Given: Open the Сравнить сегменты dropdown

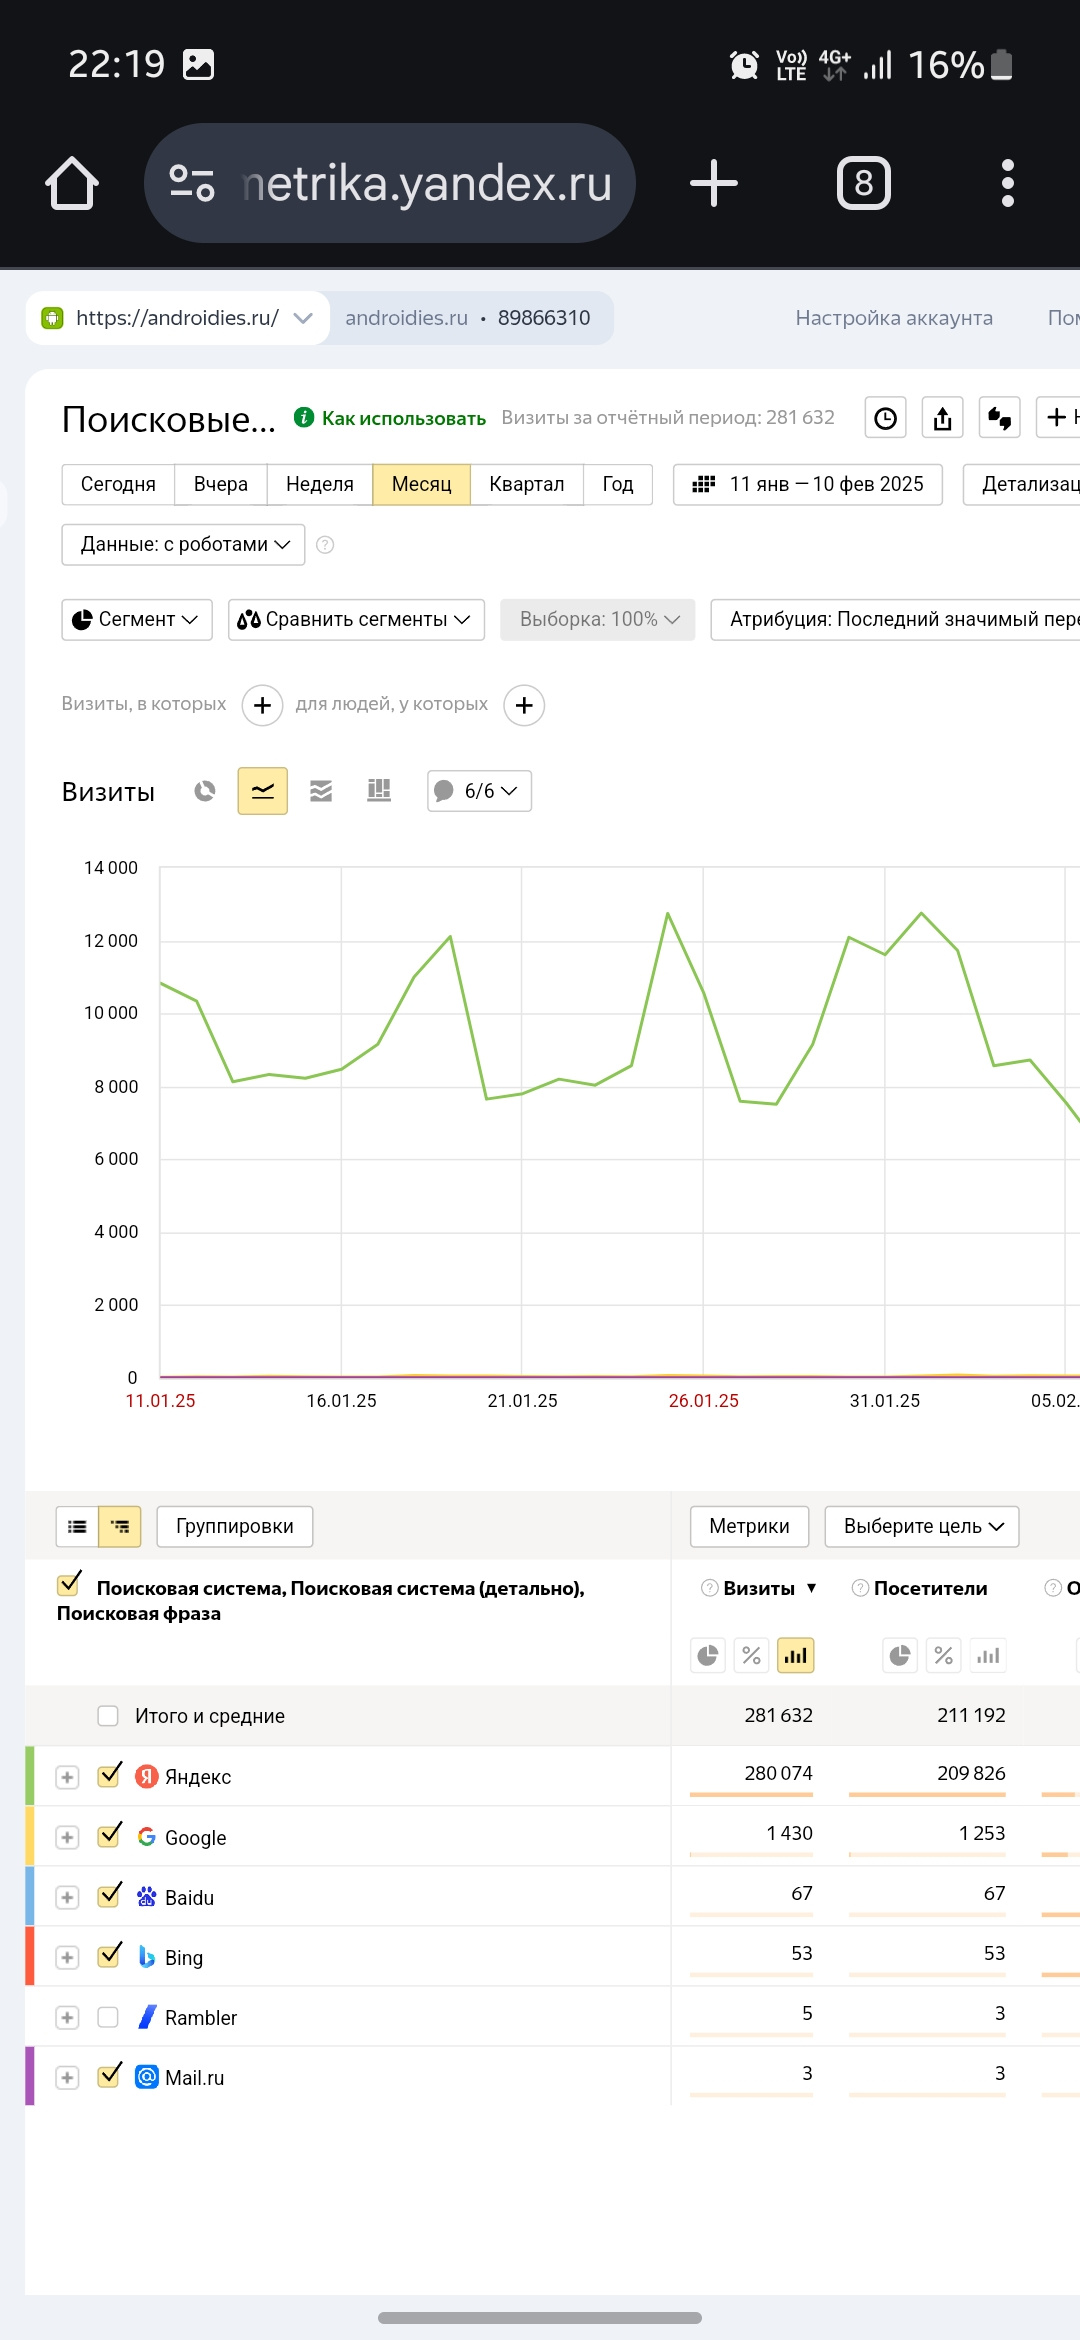Looking at the screenshot, I should click(x=356, y=620).
